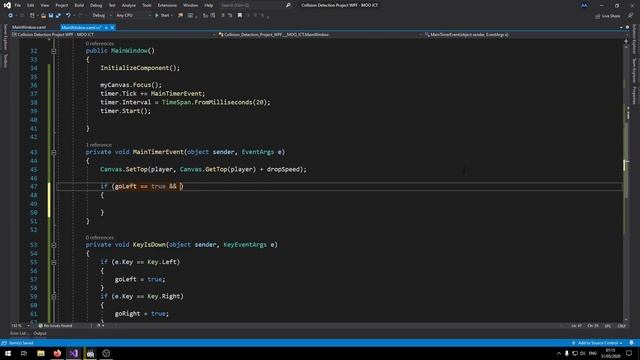Click the Open File toolbar icon
Image resolution: width=640 pixels, height=360 pixels.
(x=43, y=16)
